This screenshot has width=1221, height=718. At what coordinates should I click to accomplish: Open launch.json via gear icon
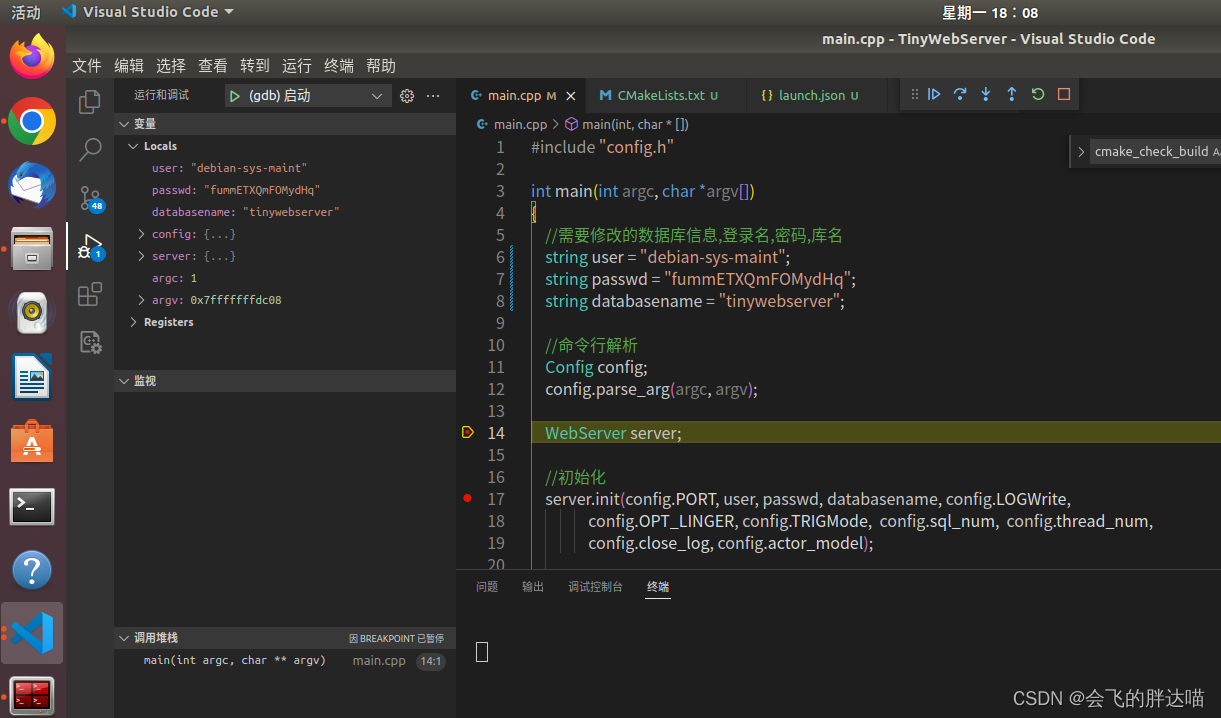(x=407, y=96)
